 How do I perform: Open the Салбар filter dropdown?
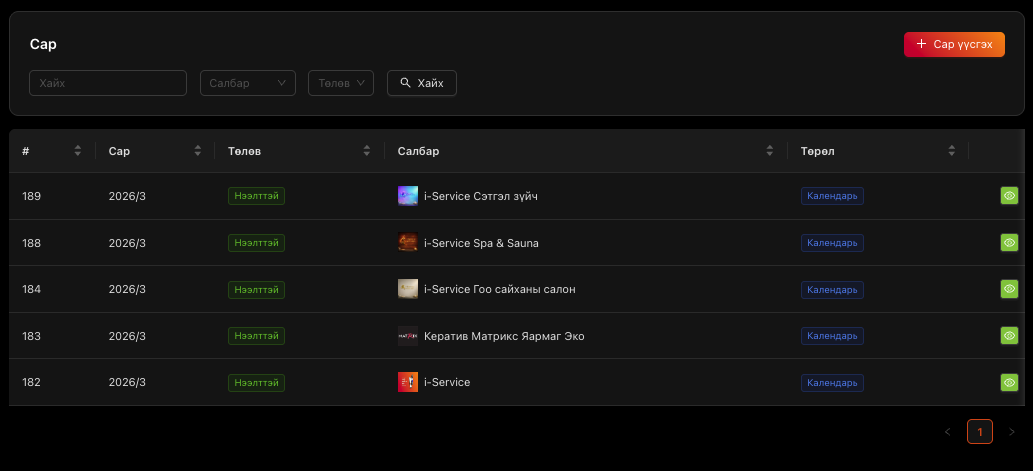(247, 83)
